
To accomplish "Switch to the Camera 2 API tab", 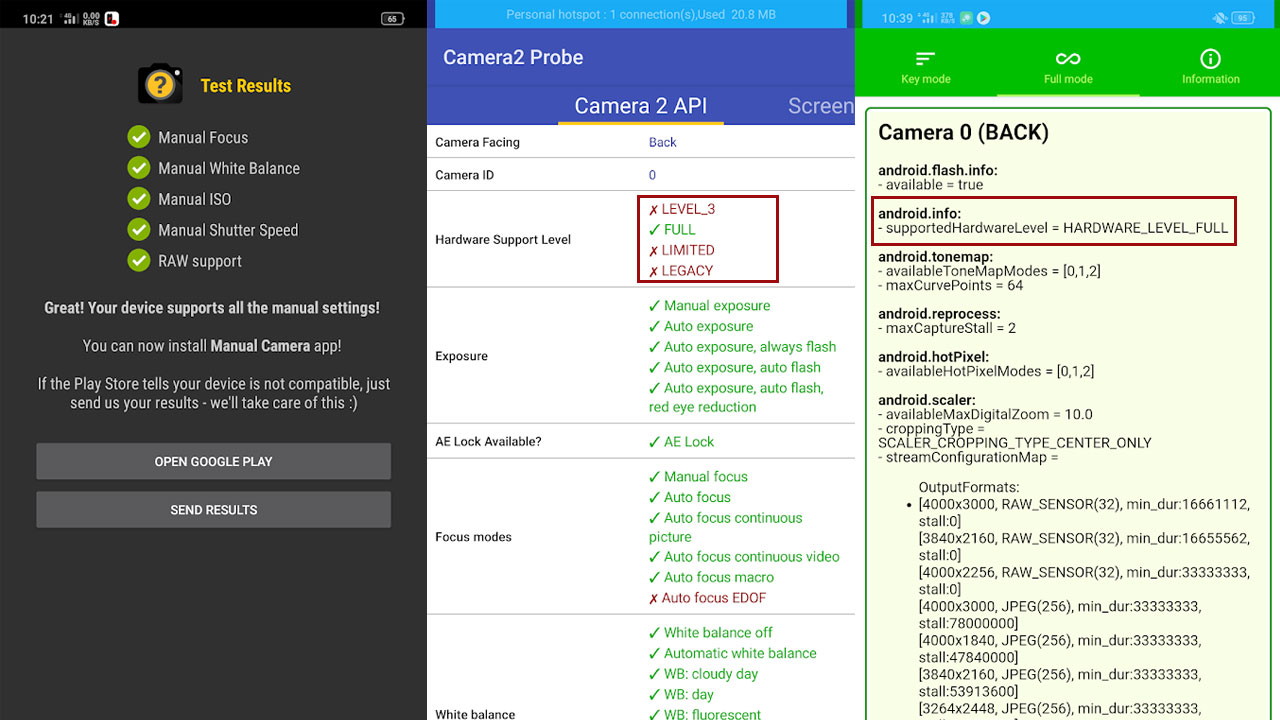I will pos(640,106).
